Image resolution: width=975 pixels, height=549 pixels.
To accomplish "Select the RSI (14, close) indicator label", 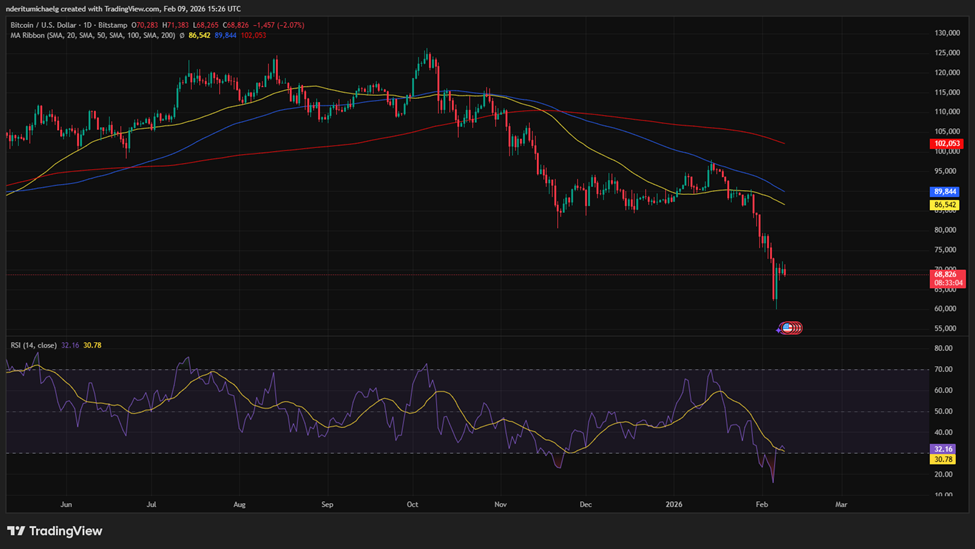I will (x=33, y=345).
